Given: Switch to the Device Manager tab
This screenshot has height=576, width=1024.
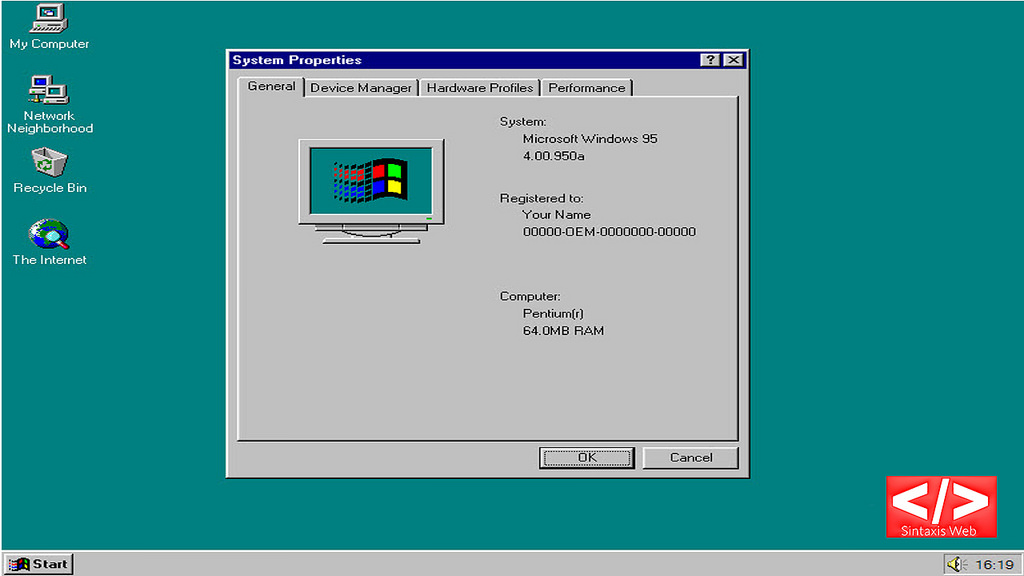Looking at the screenshot, I should [361, 88].
